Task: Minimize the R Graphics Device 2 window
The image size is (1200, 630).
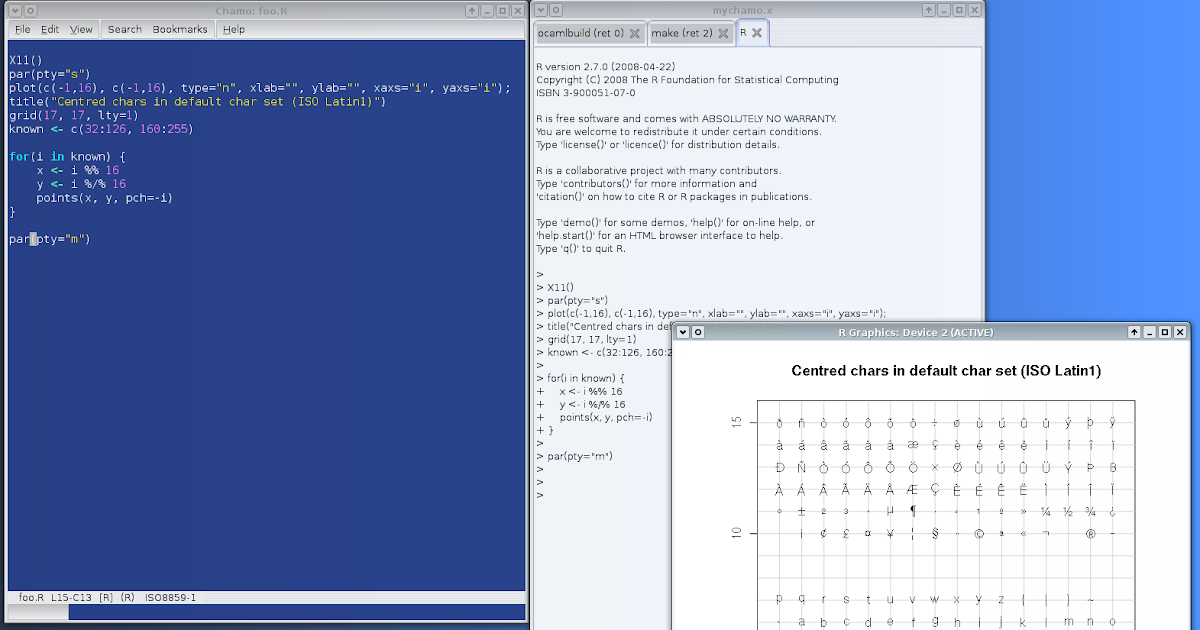Action: (x=1149, y=332)
